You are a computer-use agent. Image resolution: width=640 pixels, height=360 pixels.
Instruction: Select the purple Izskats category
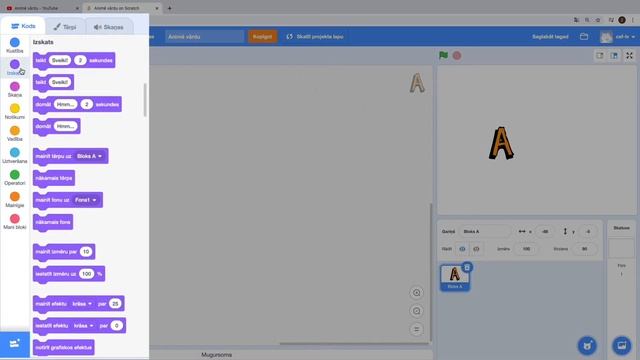pos(15,67)
